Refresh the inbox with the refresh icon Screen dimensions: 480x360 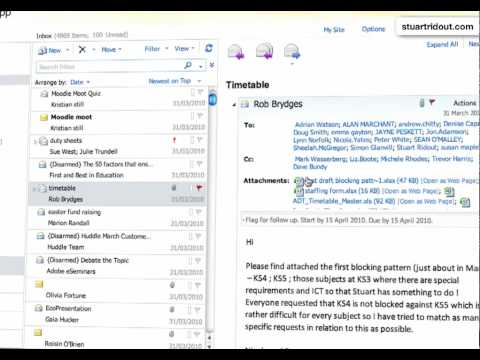(x=209, y=48)
